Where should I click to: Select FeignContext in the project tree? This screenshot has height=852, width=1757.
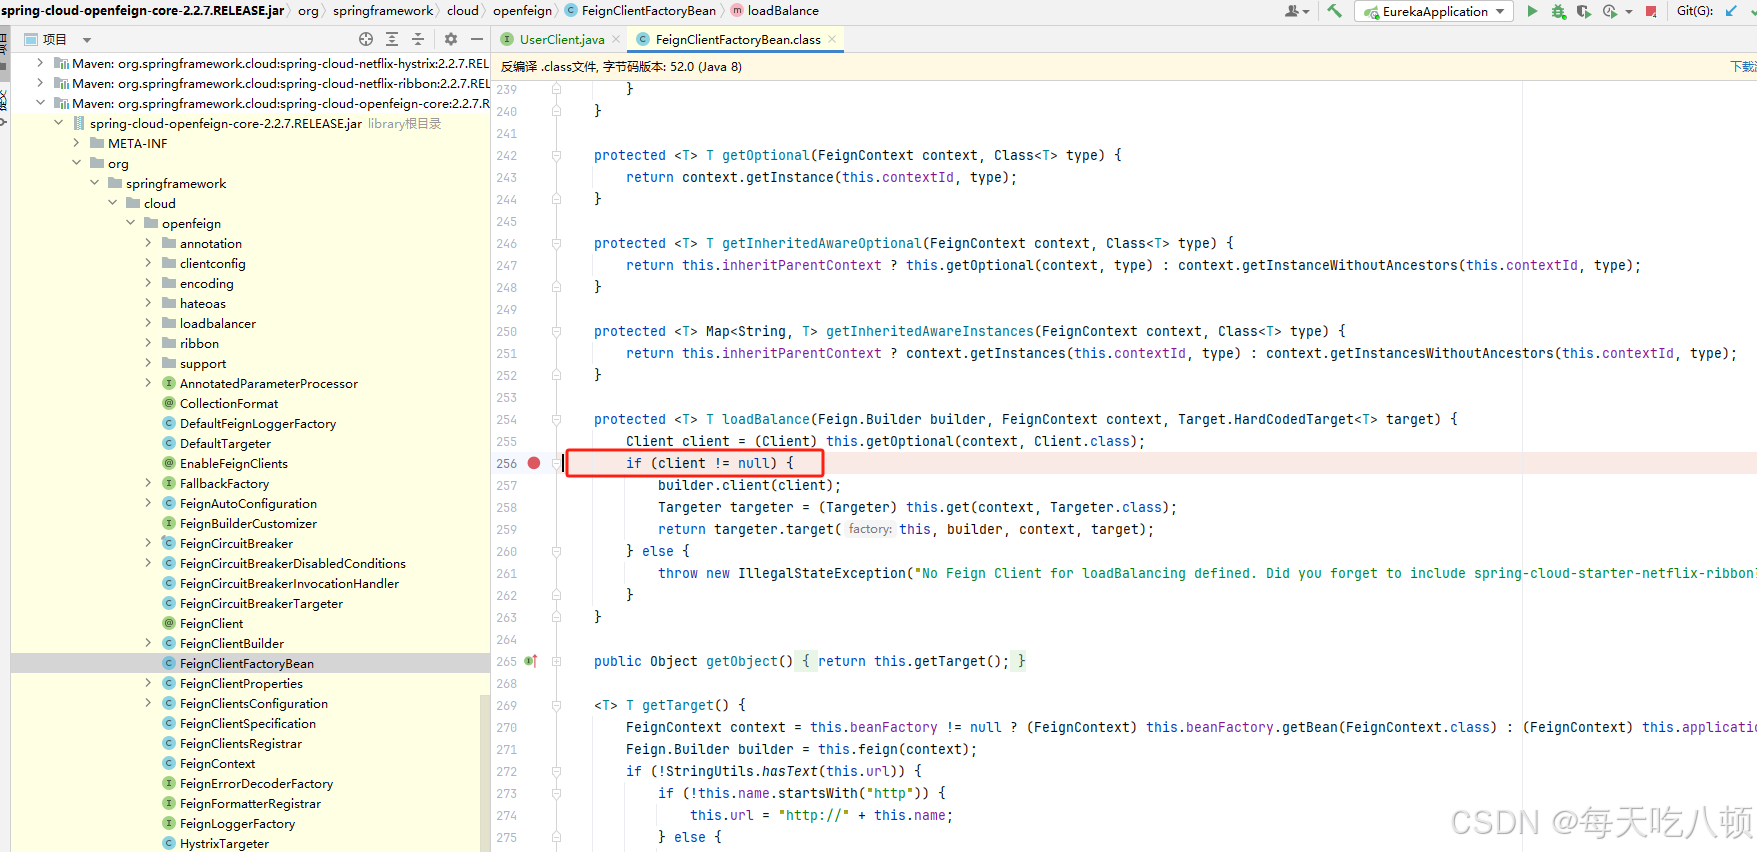point(217,763)
